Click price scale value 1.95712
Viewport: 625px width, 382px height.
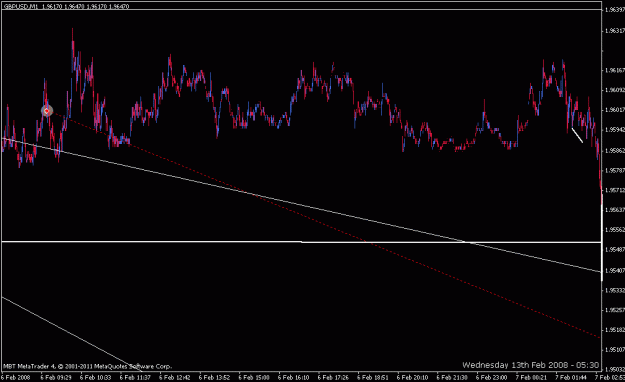click(614, 190)
